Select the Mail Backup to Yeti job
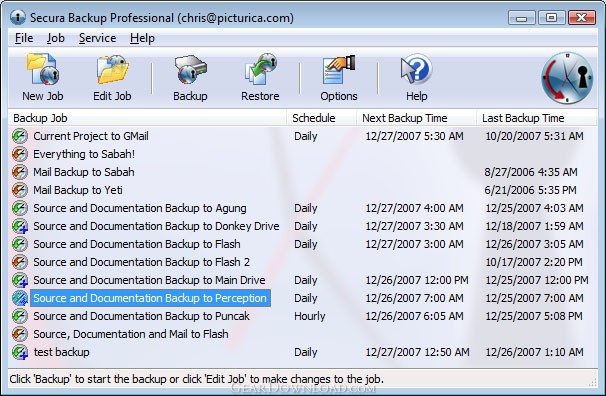Image resolution: width=606 pixels, height=396 pixels. [x=78, y=190]
